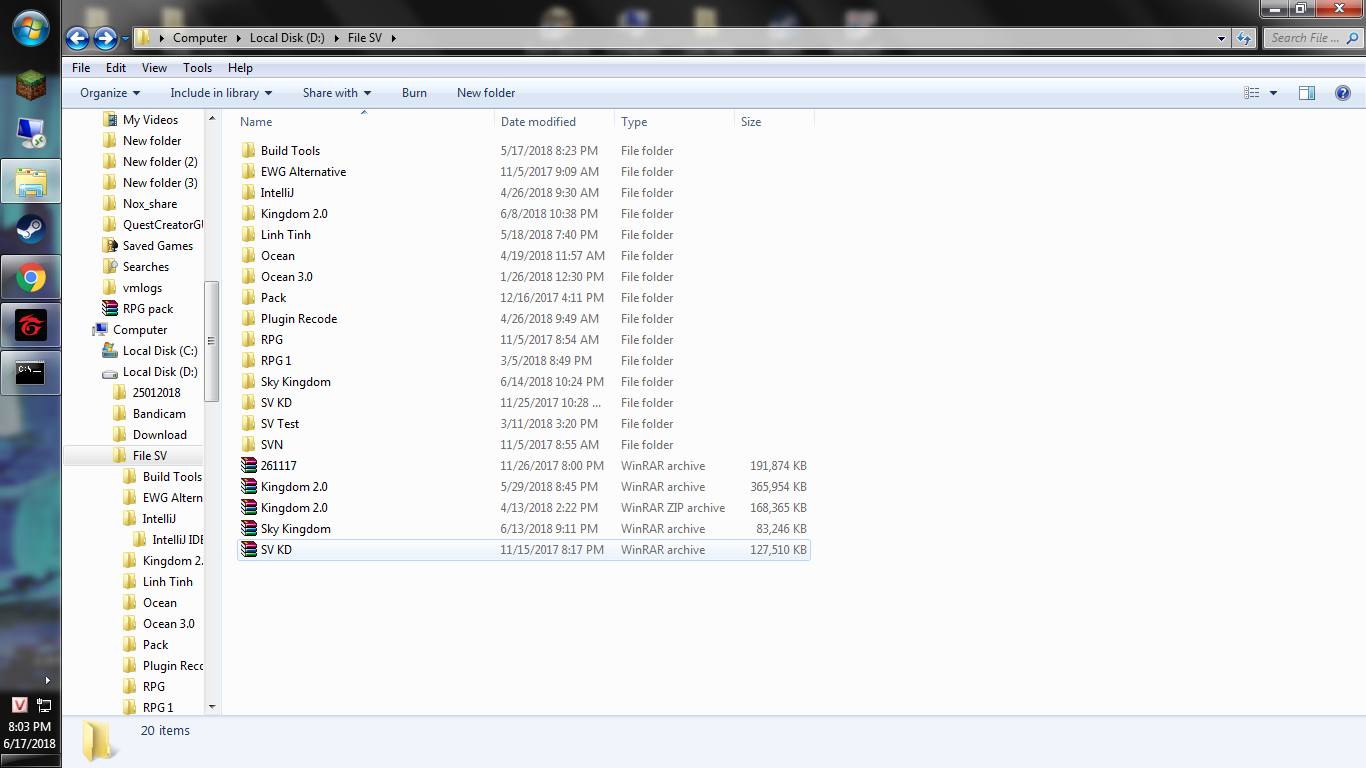Image resolution: width=1366 pixels, height=768 pixels.
Task: Open the Include in library dropdown
Action: coord(221,93)
